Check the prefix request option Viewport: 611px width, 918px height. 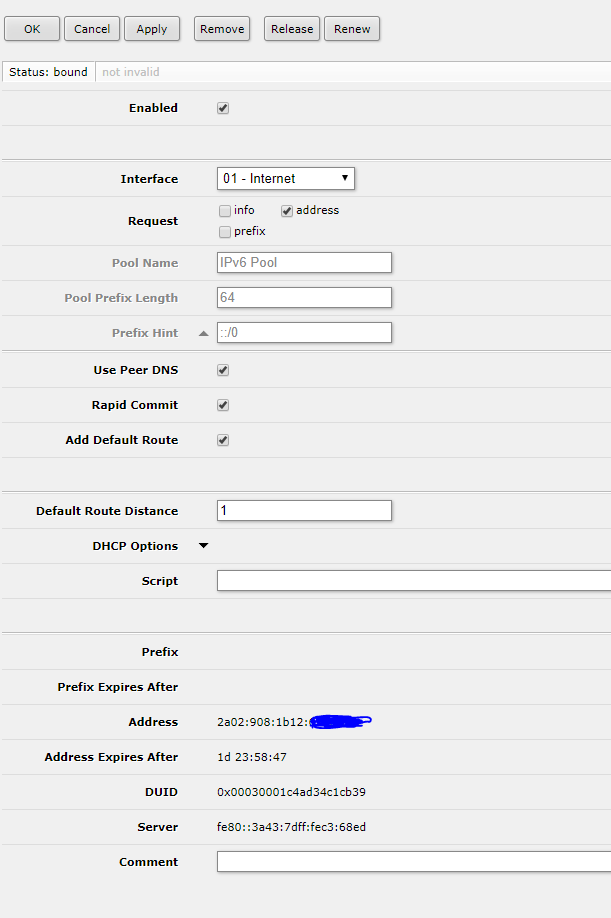pos(225,232)
